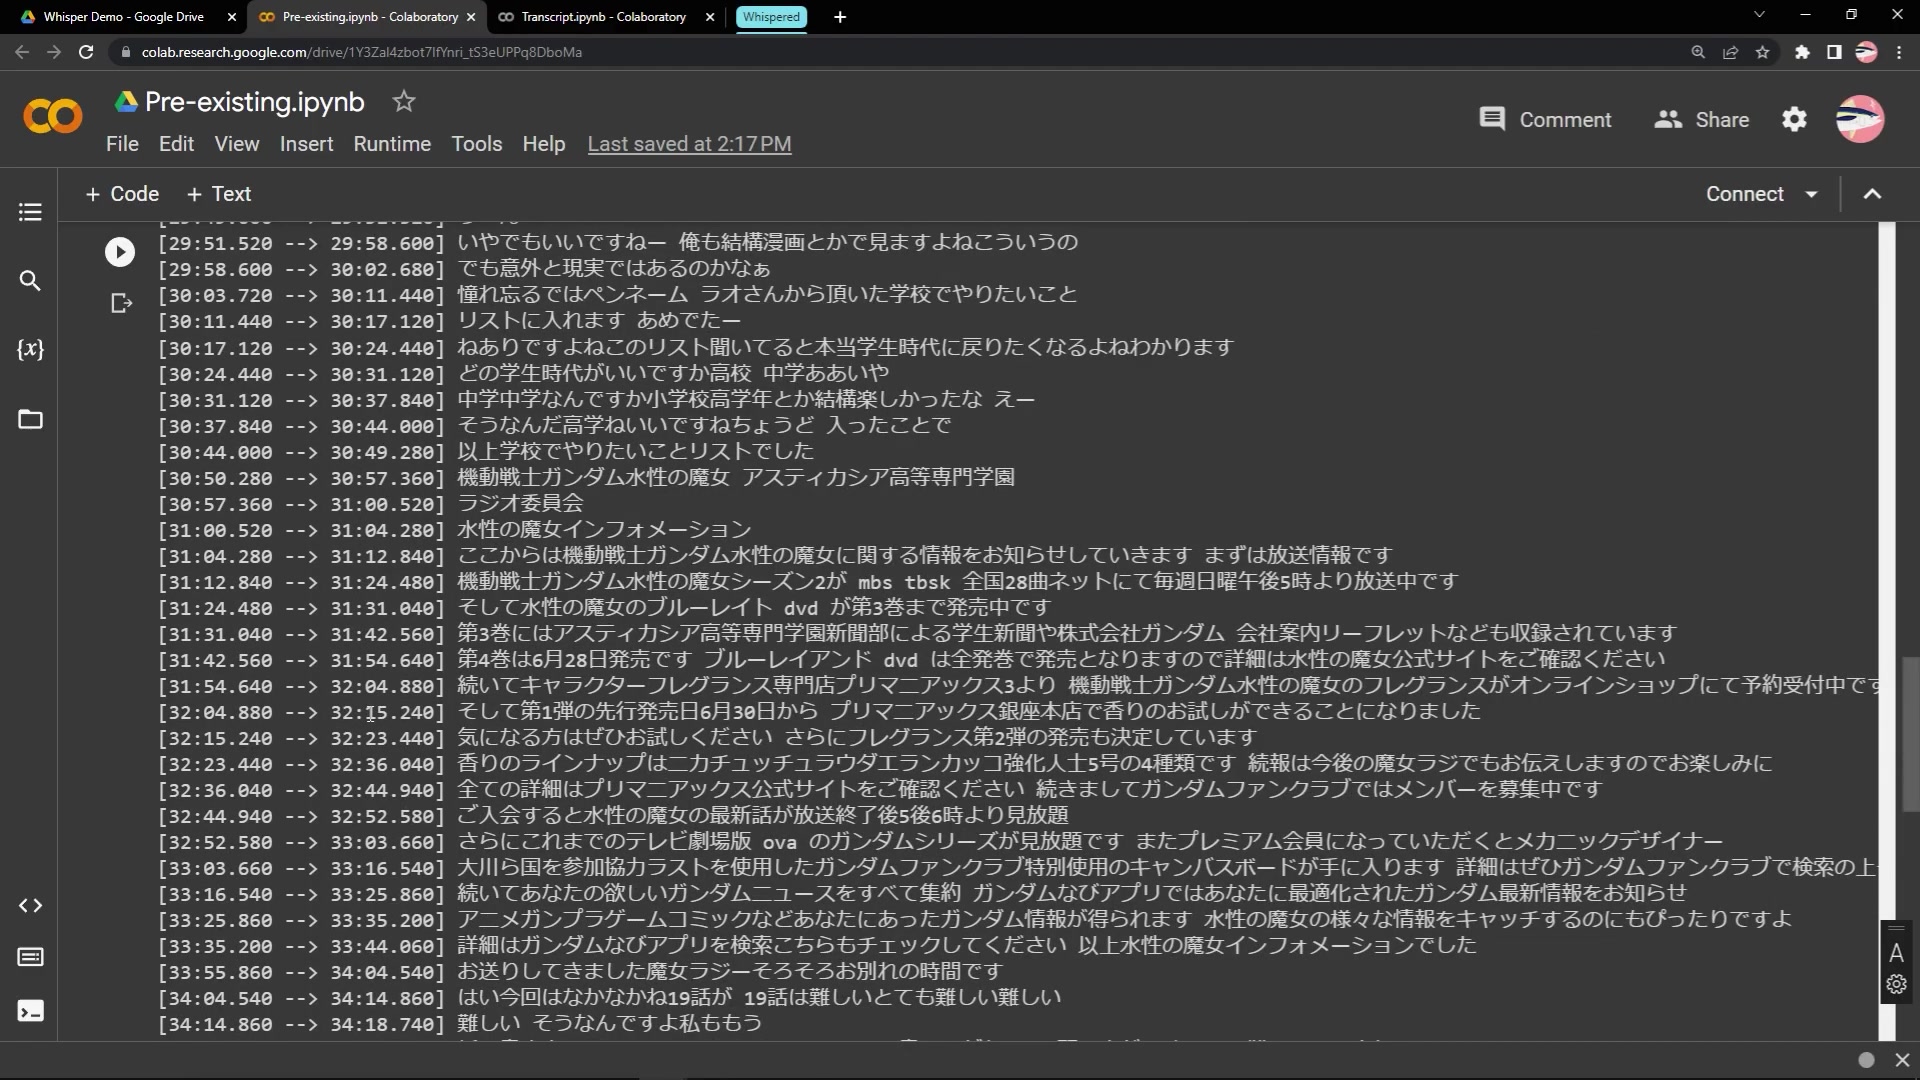1920x1080 pixels.
Task: Open the browser zoom magnifier icon
Action: coord(1698,52)
